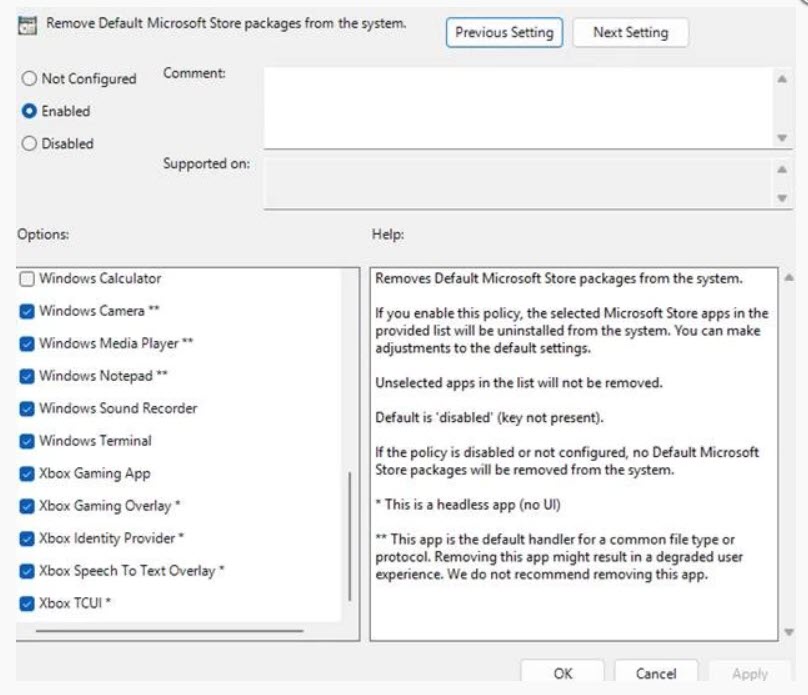
Task: Uncheck the Windows Notepad checkbox
Action: 27,376
